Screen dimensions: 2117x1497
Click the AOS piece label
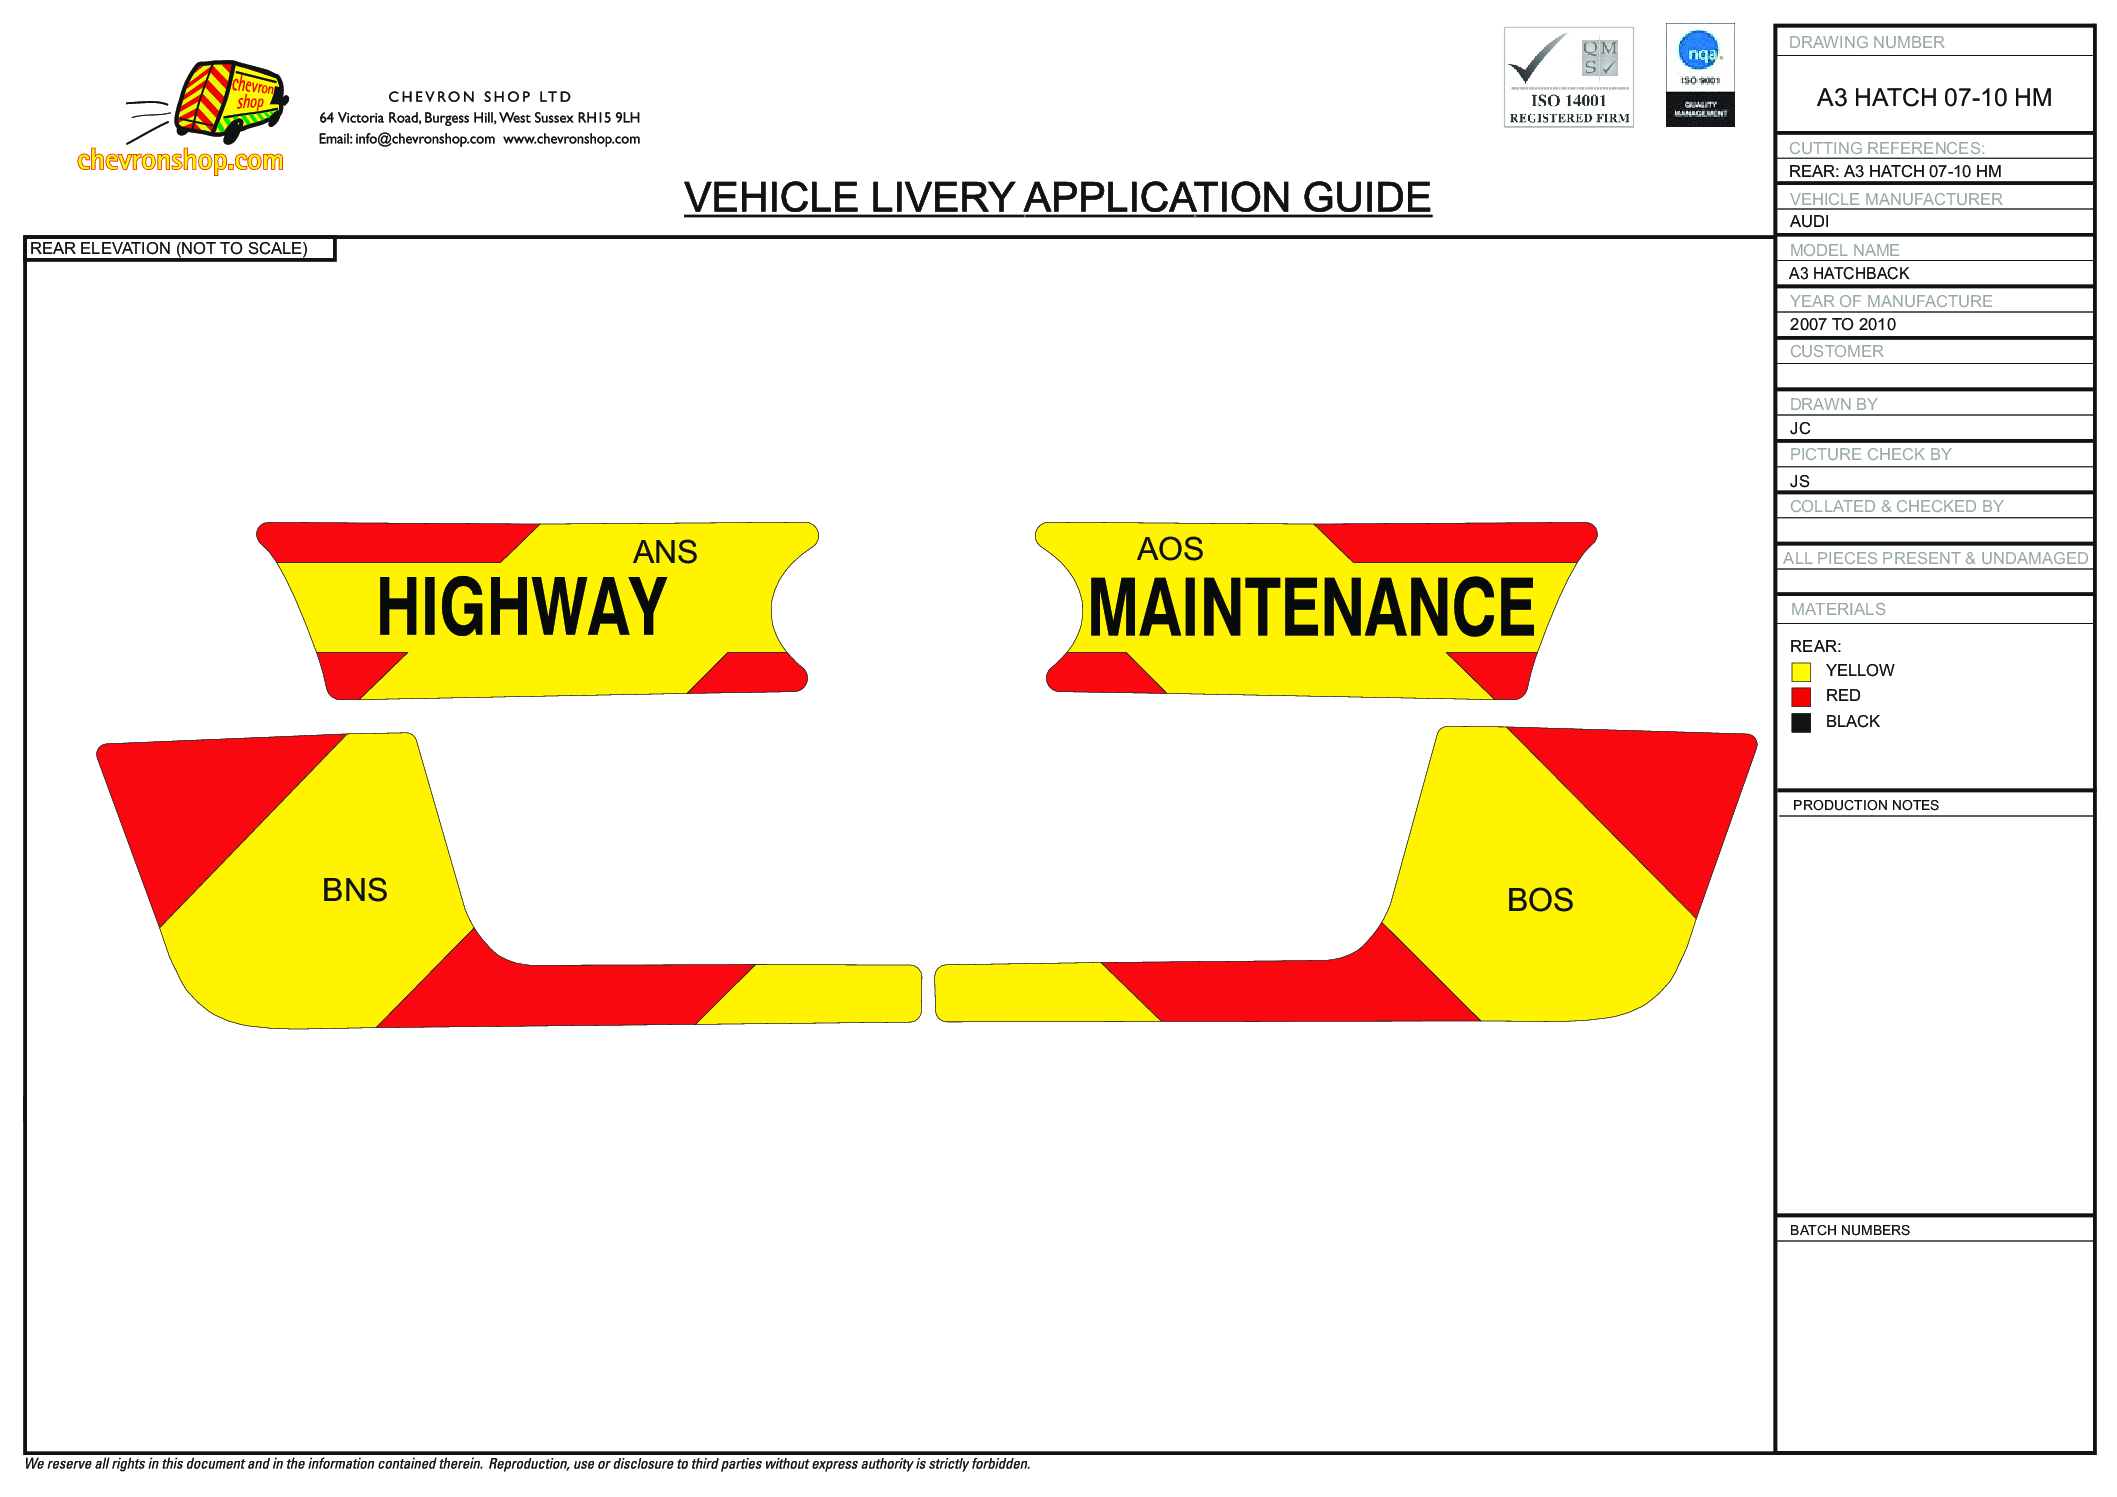click(x=1170, y=549)
